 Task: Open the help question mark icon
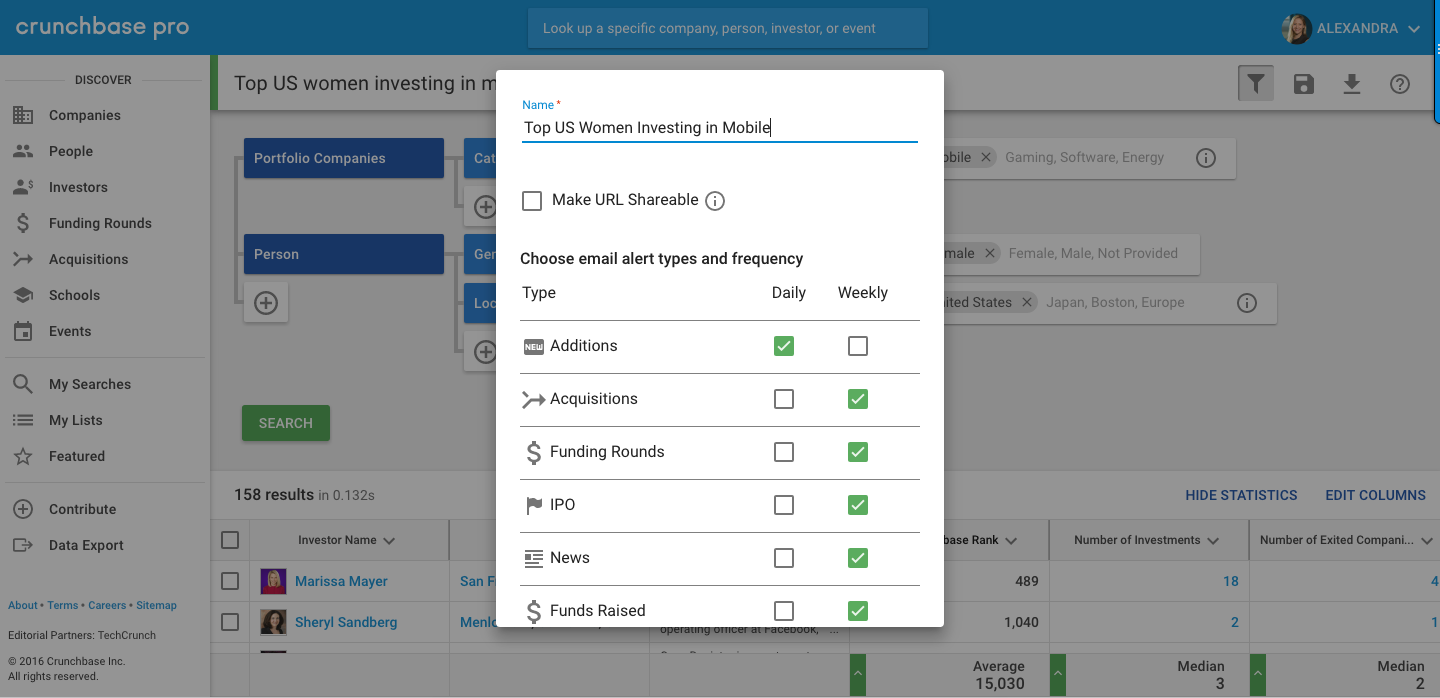click(1400, 84)
